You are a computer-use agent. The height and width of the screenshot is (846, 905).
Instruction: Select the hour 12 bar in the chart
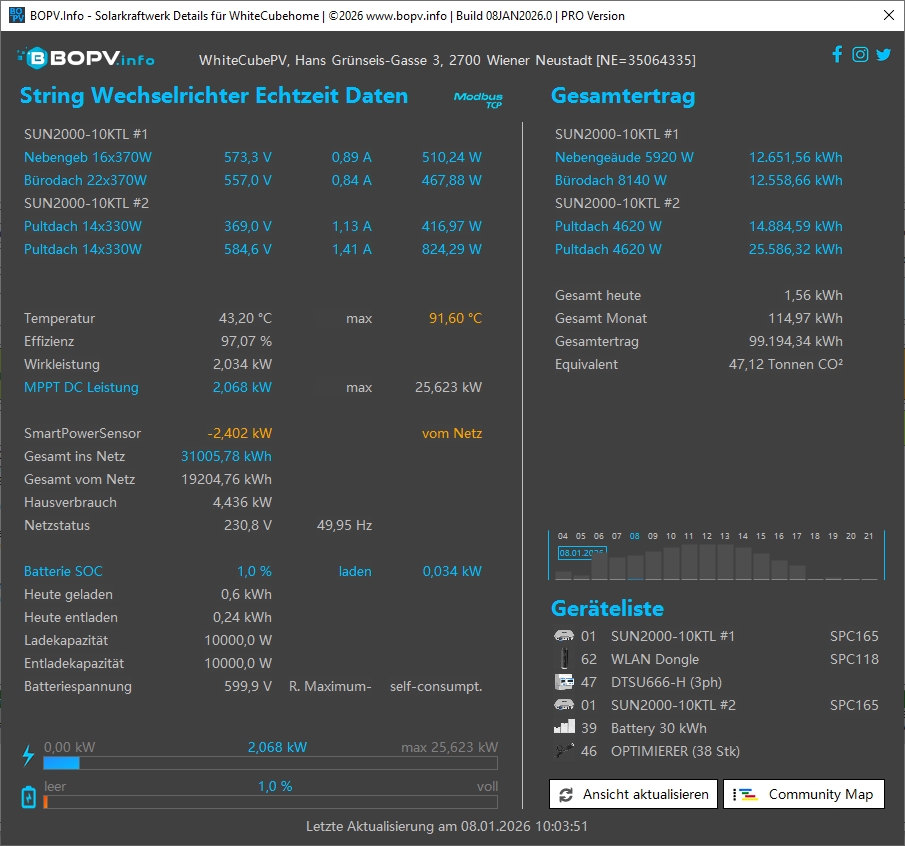pyautogui.click(x=706, y=562)
